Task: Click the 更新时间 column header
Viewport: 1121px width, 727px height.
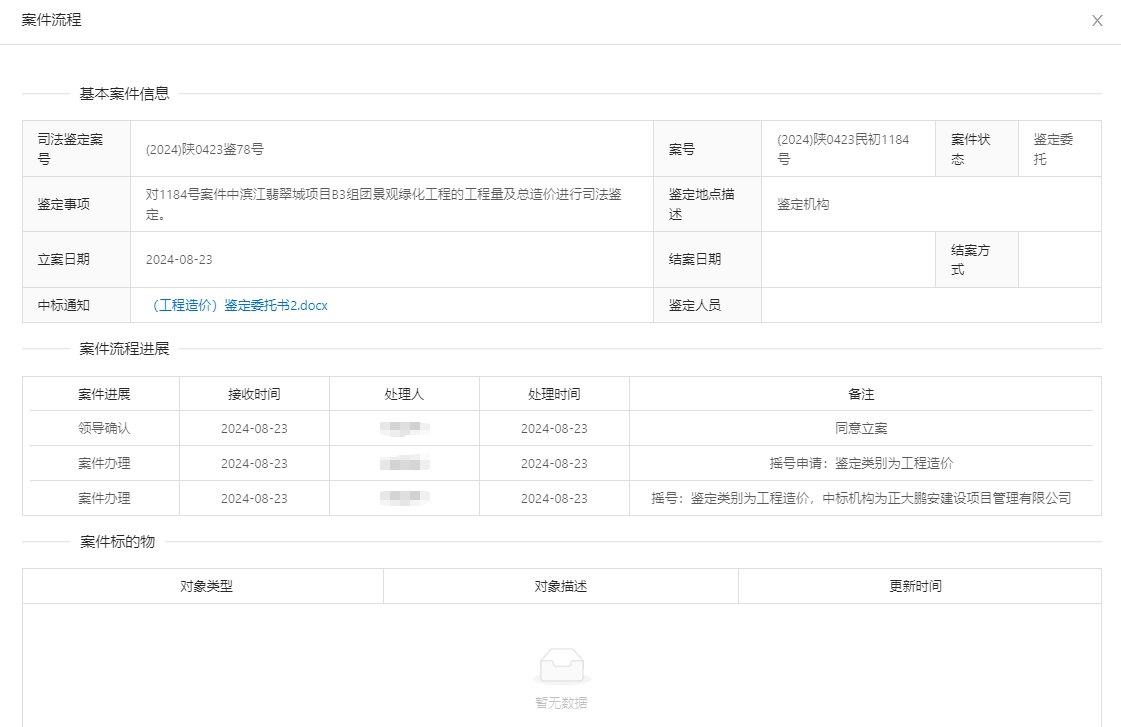Action: click(915, 586)
